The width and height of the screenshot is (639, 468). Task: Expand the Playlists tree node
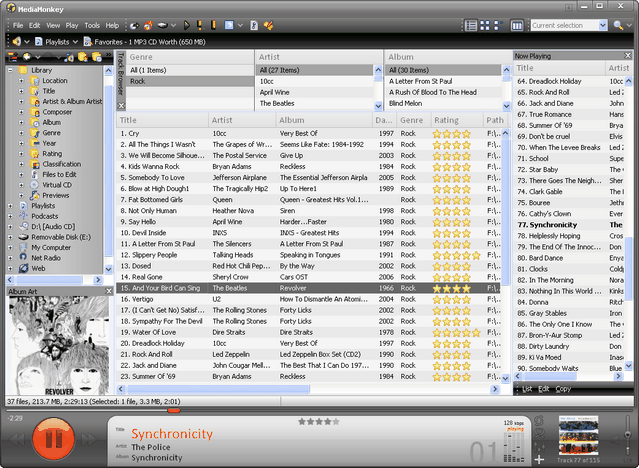point(11,206)
